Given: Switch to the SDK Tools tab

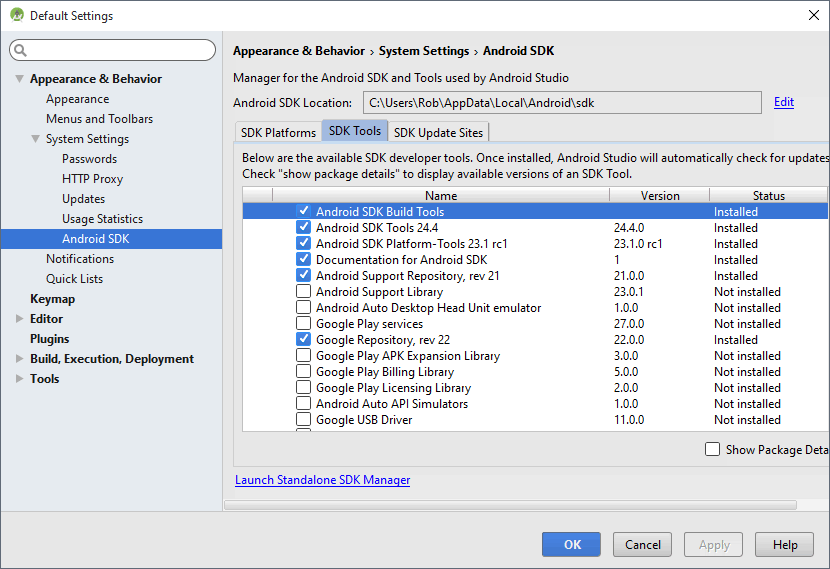Looking at the screenshot, I should coord(355,131).
